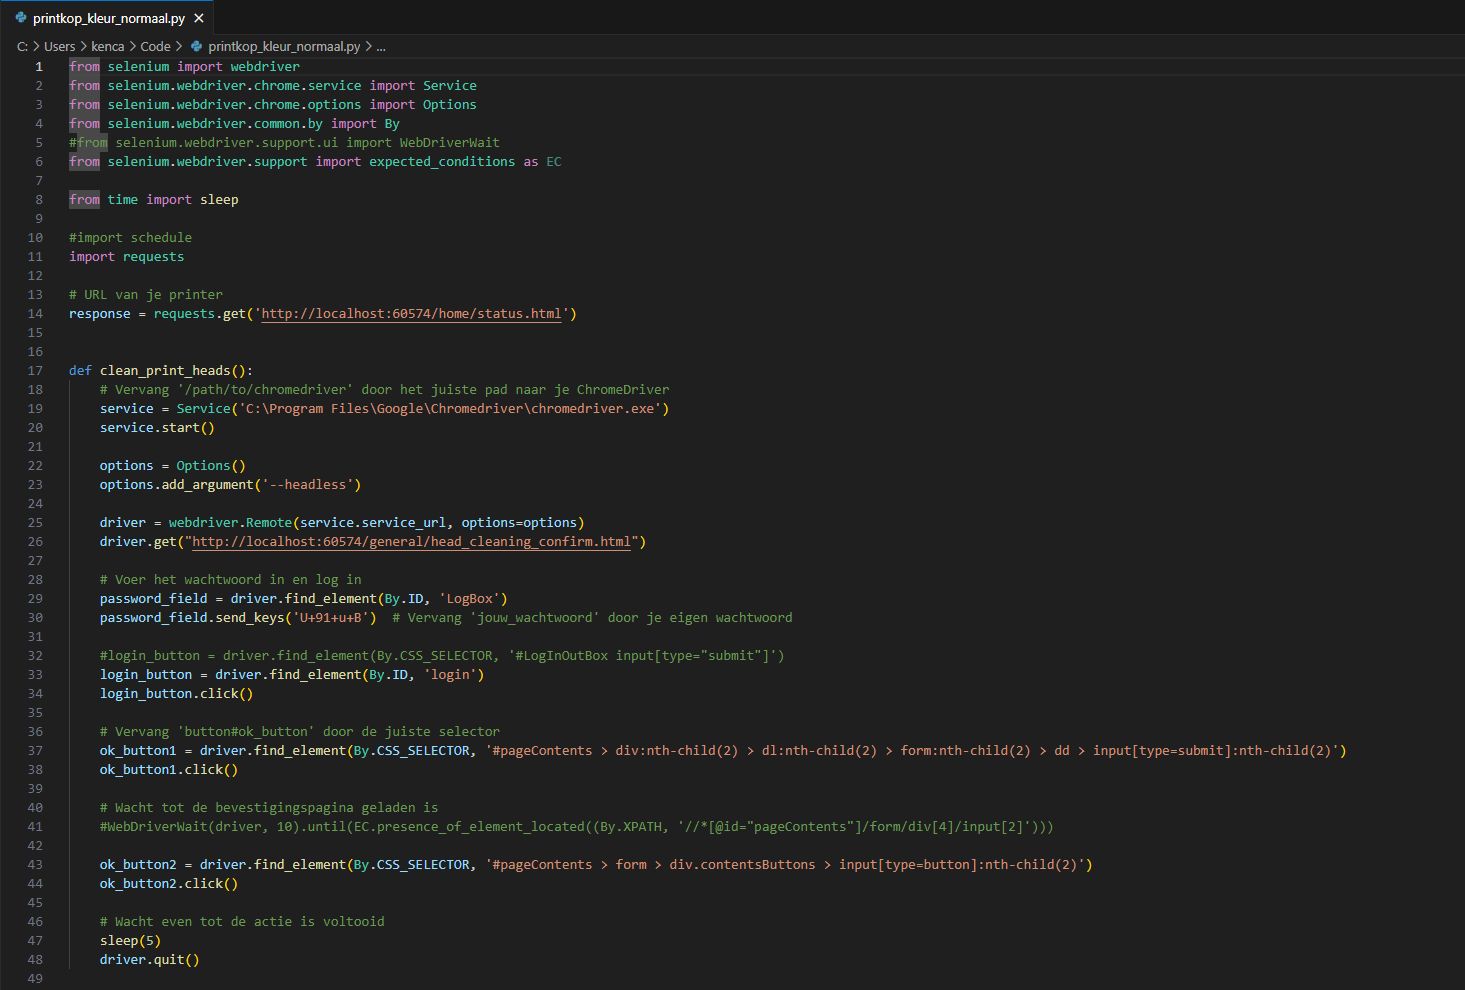
Task: Expand the '...' symbol breadcrumb
Action: (x=381, y=46)
